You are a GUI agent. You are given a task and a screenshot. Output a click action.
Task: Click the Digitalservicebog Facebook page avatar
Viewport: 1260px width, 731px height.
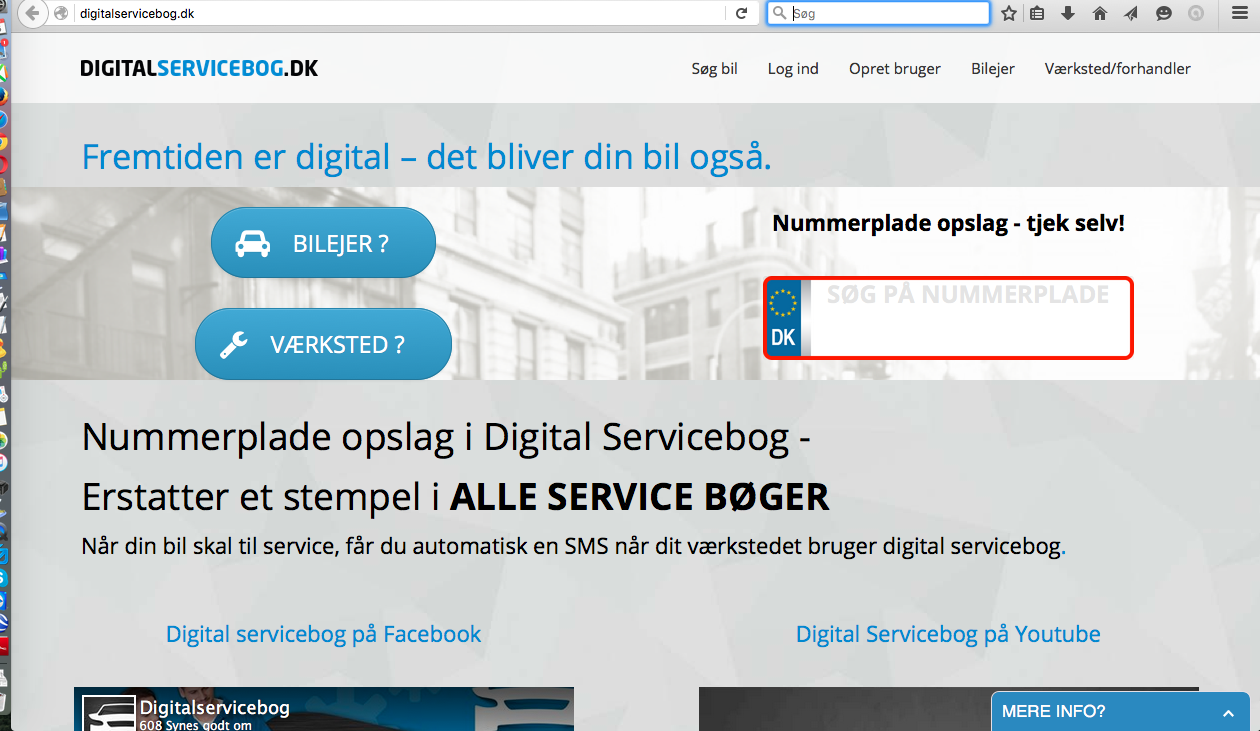(107, 712)
